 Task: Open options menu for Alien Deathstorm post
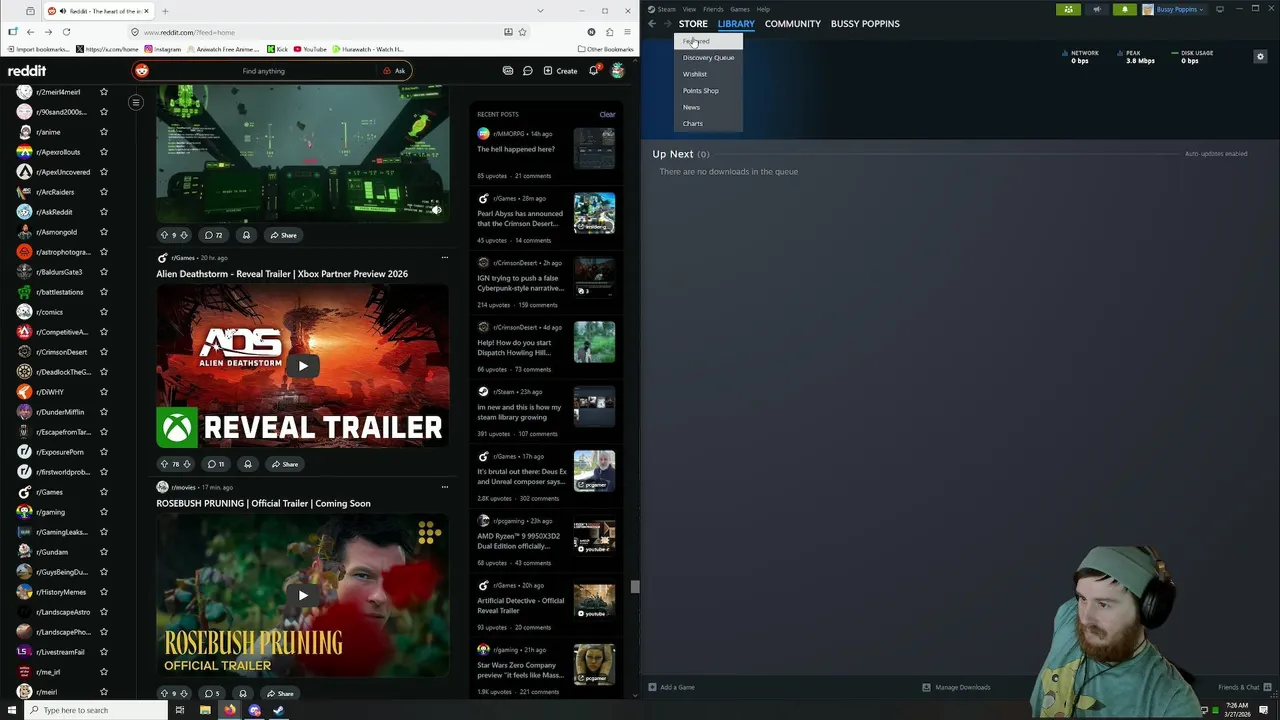point(445,258)
